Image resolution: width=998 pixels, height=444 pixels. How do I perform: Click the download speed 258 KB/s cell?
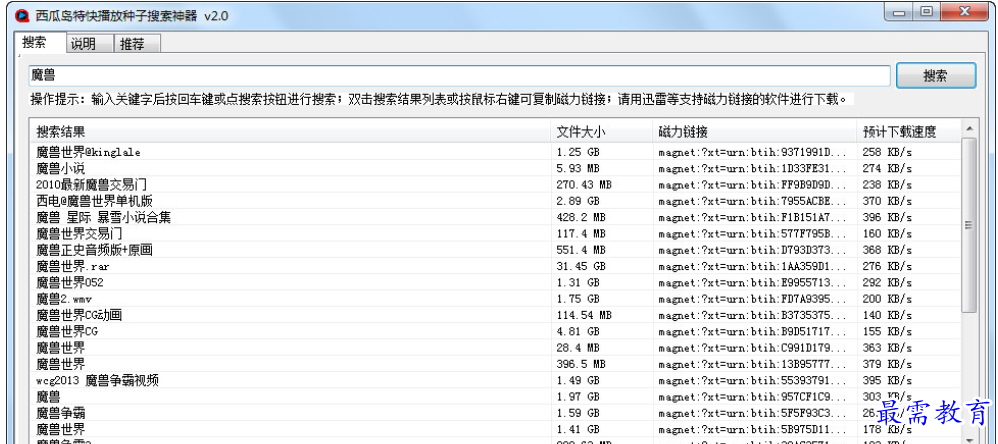pos(887,152)
